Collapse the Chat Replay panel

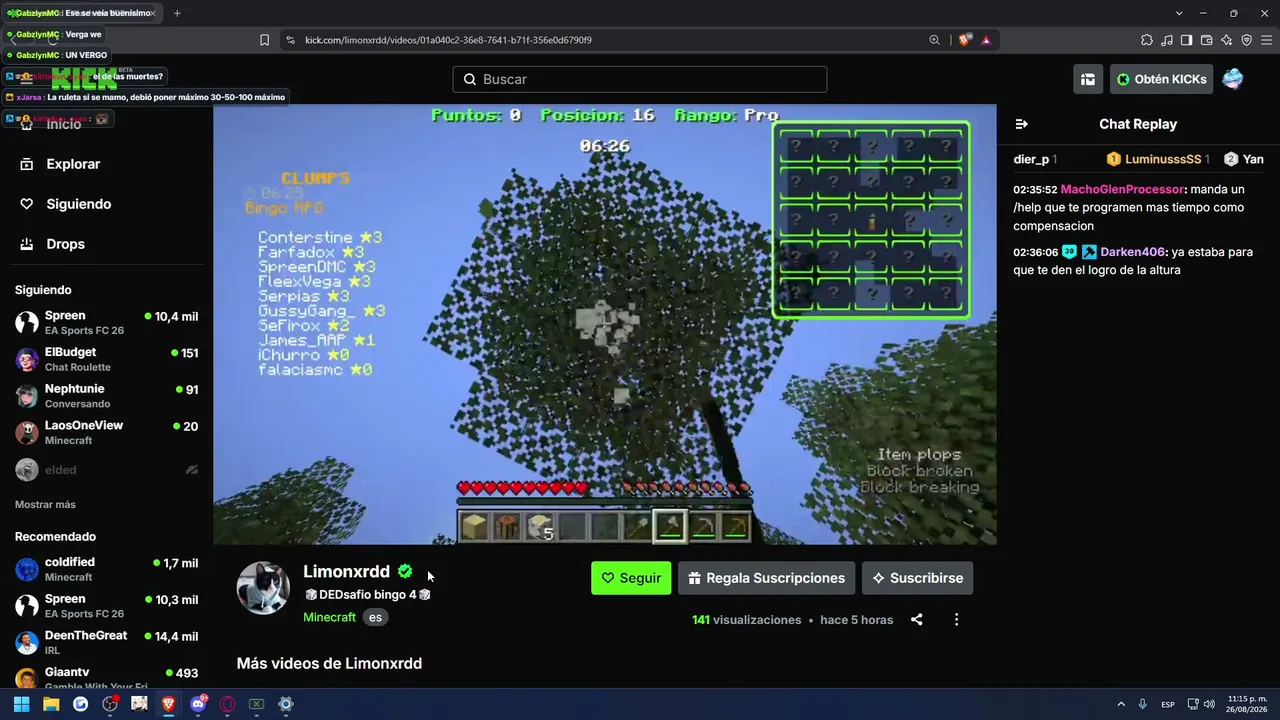click(x=1021, y=124)
